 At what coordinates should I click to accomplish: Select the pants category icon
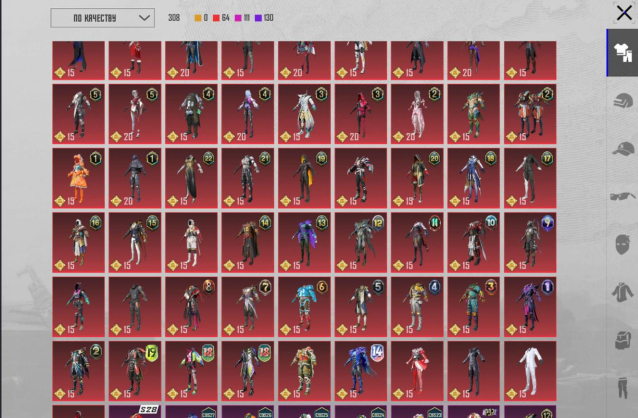tap(622, 386)
